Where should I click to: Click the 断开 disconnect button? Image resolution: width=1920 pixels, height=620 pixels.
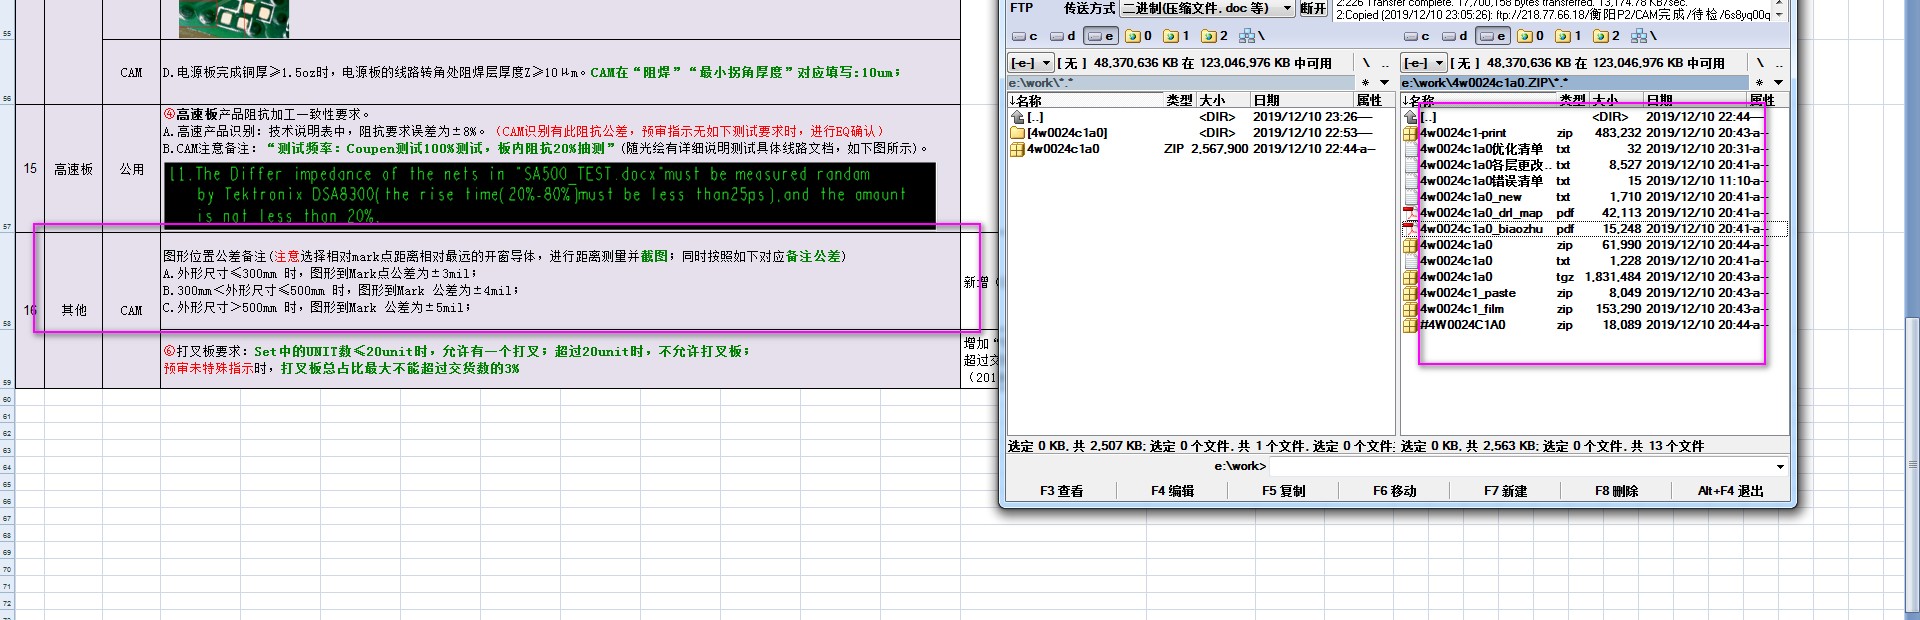point(1313,8)
